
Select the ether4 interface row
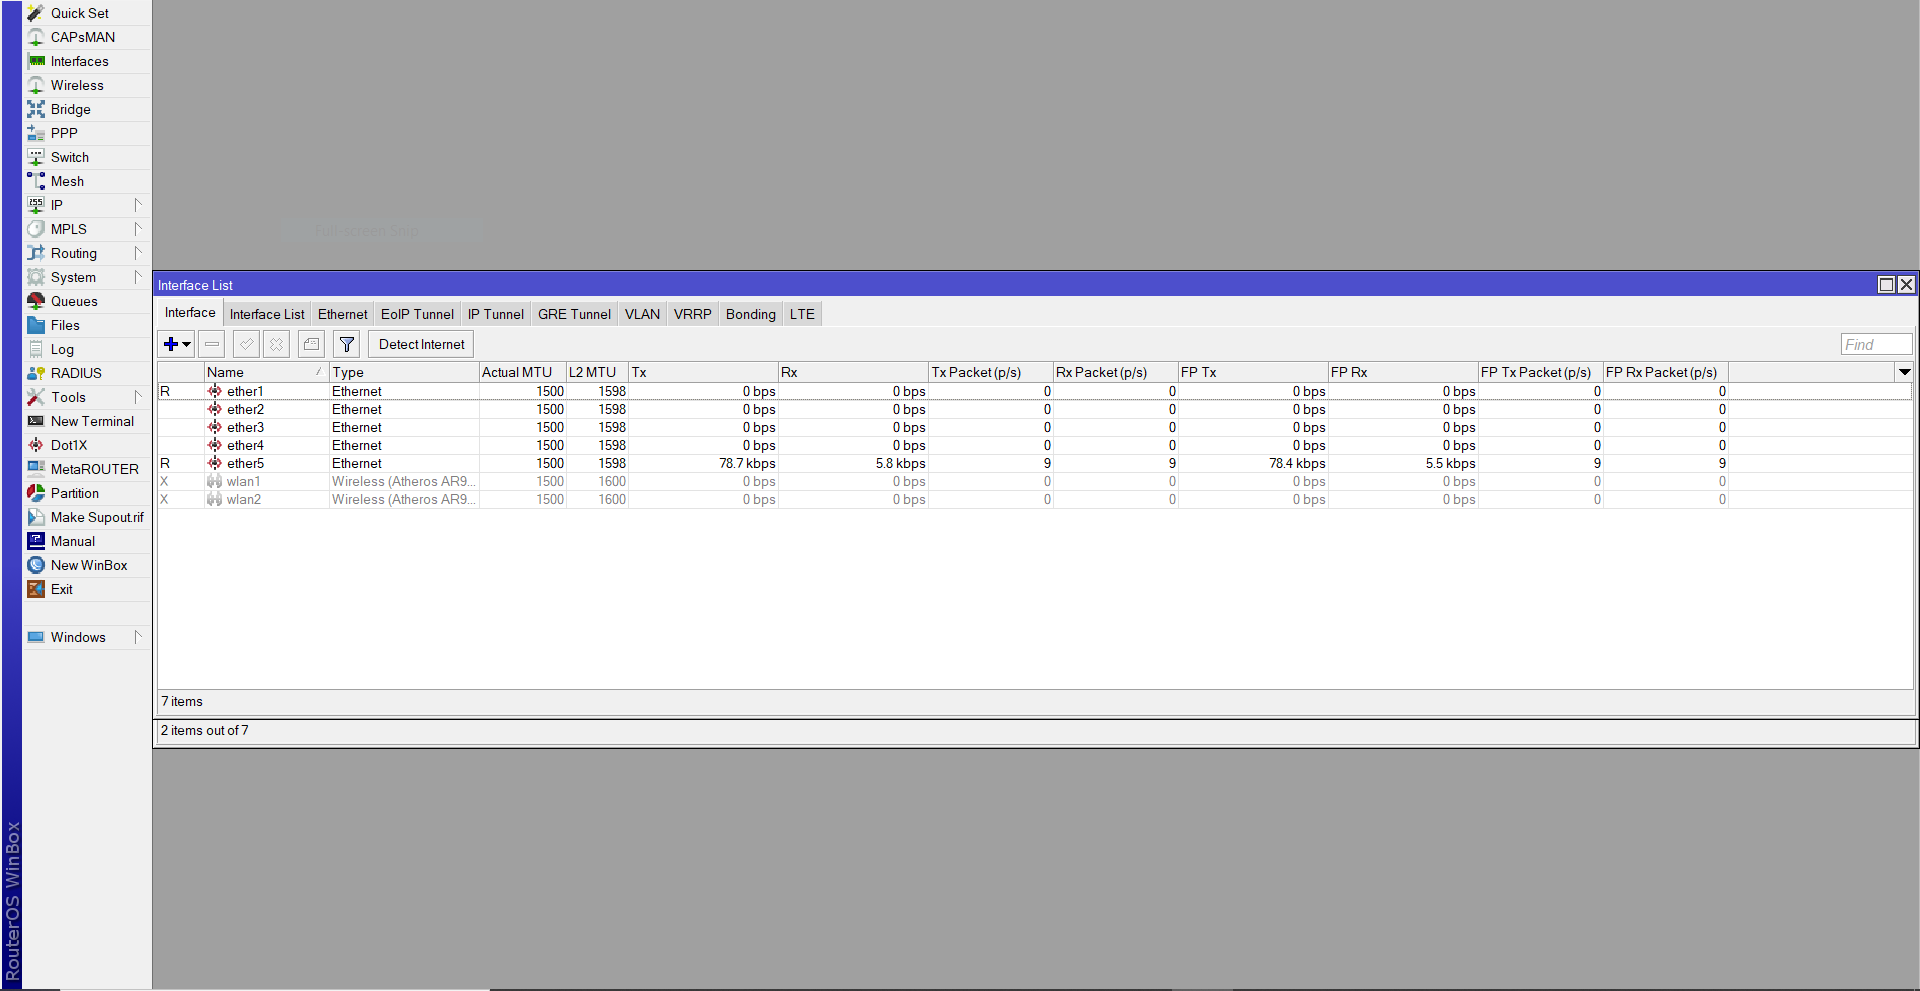point(1035,445)
